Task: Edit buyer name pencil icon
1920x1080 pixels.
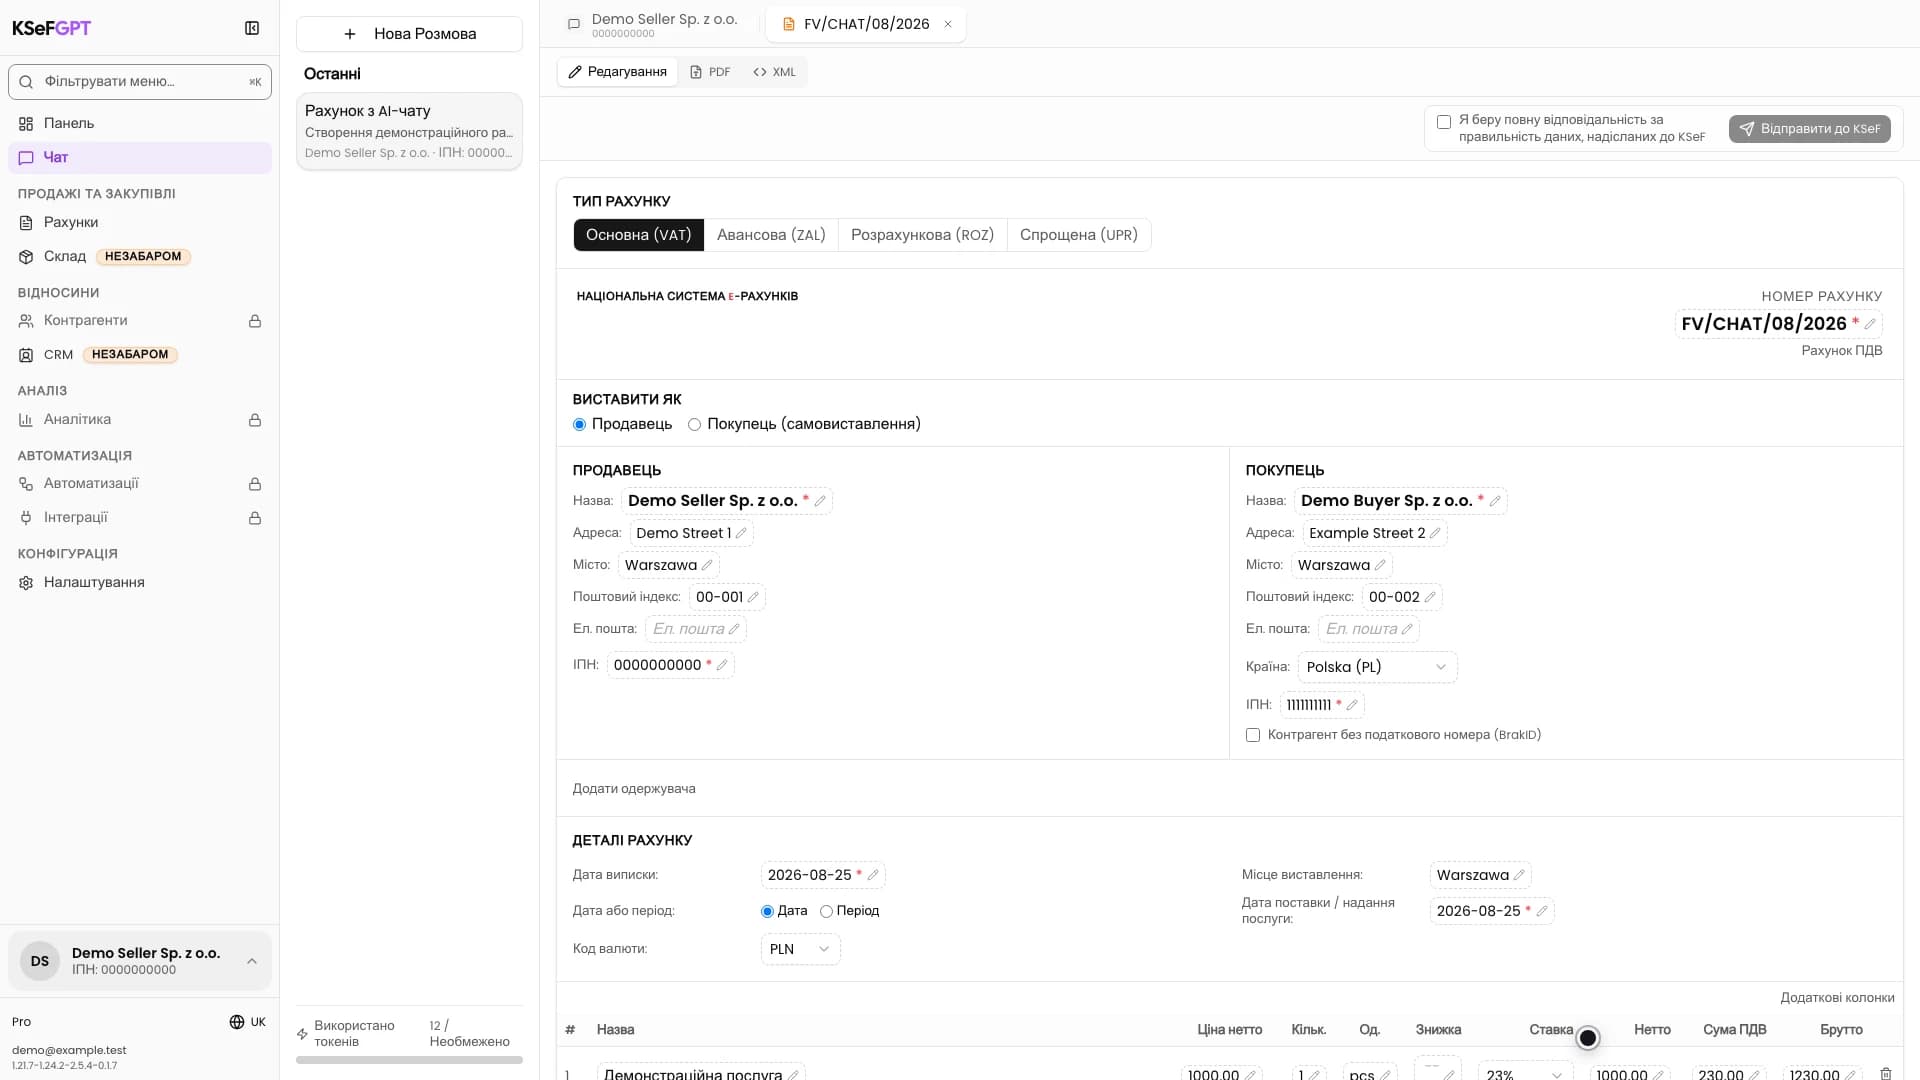Action: pyautogui.click(x=1495, y=501)
